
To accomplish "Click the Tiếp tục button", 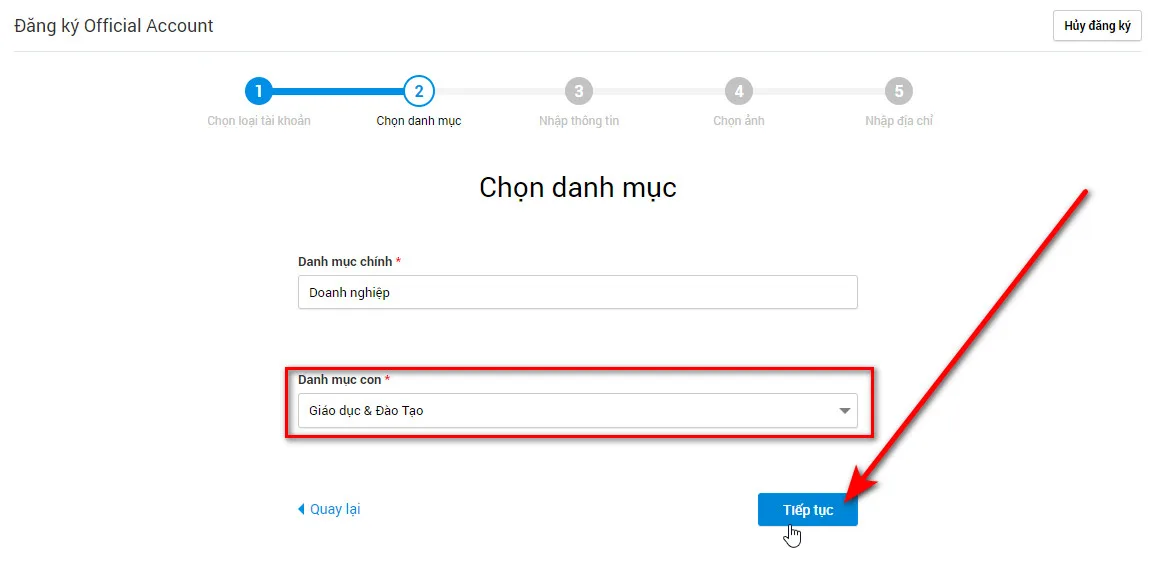I will click(x=807, y=510).
